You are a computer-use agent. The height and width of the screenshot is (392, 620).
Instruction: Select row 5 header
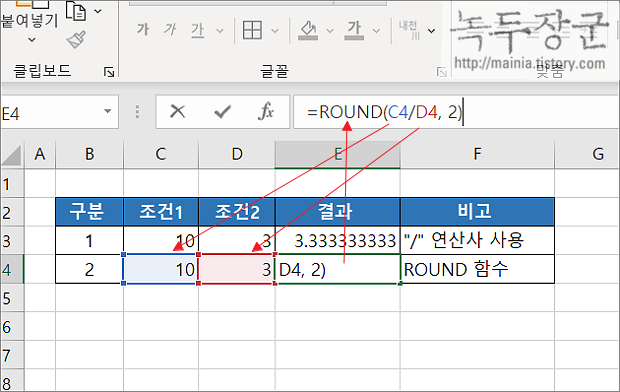[x=12, y=298]
